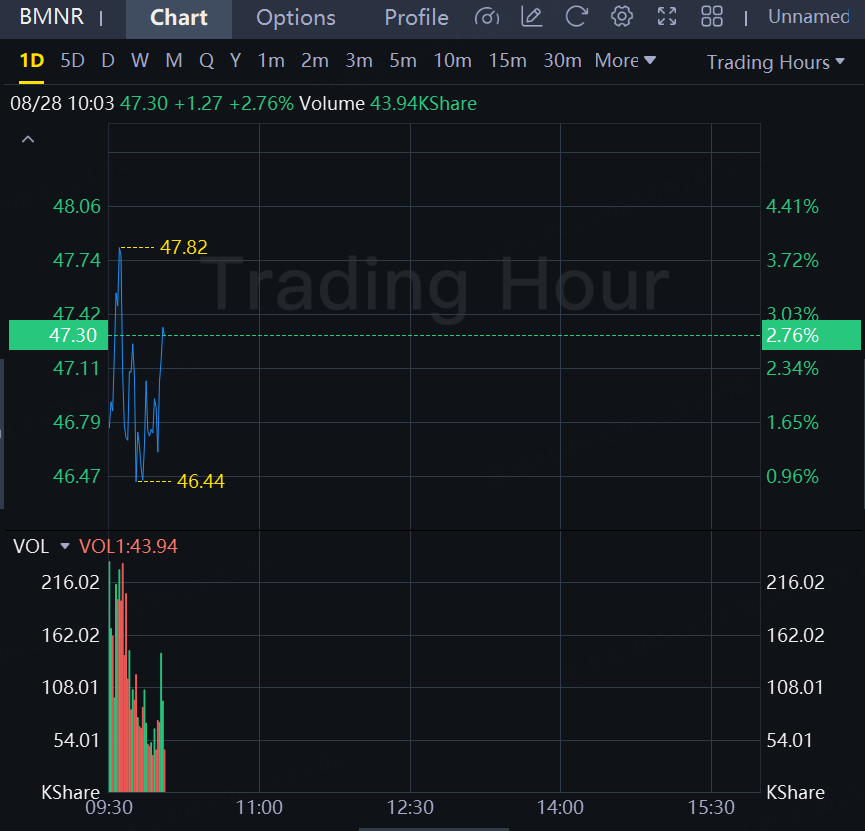865x831 pixels.
Task: Open chart settings gear icon
Action: (x=622, y=17)
